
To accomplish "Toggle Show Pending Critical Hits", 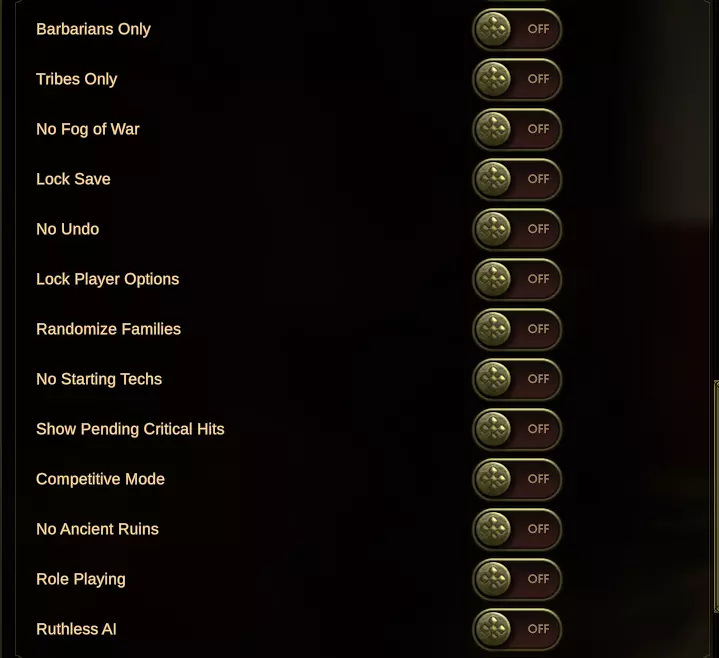I will tap(517, 429).
